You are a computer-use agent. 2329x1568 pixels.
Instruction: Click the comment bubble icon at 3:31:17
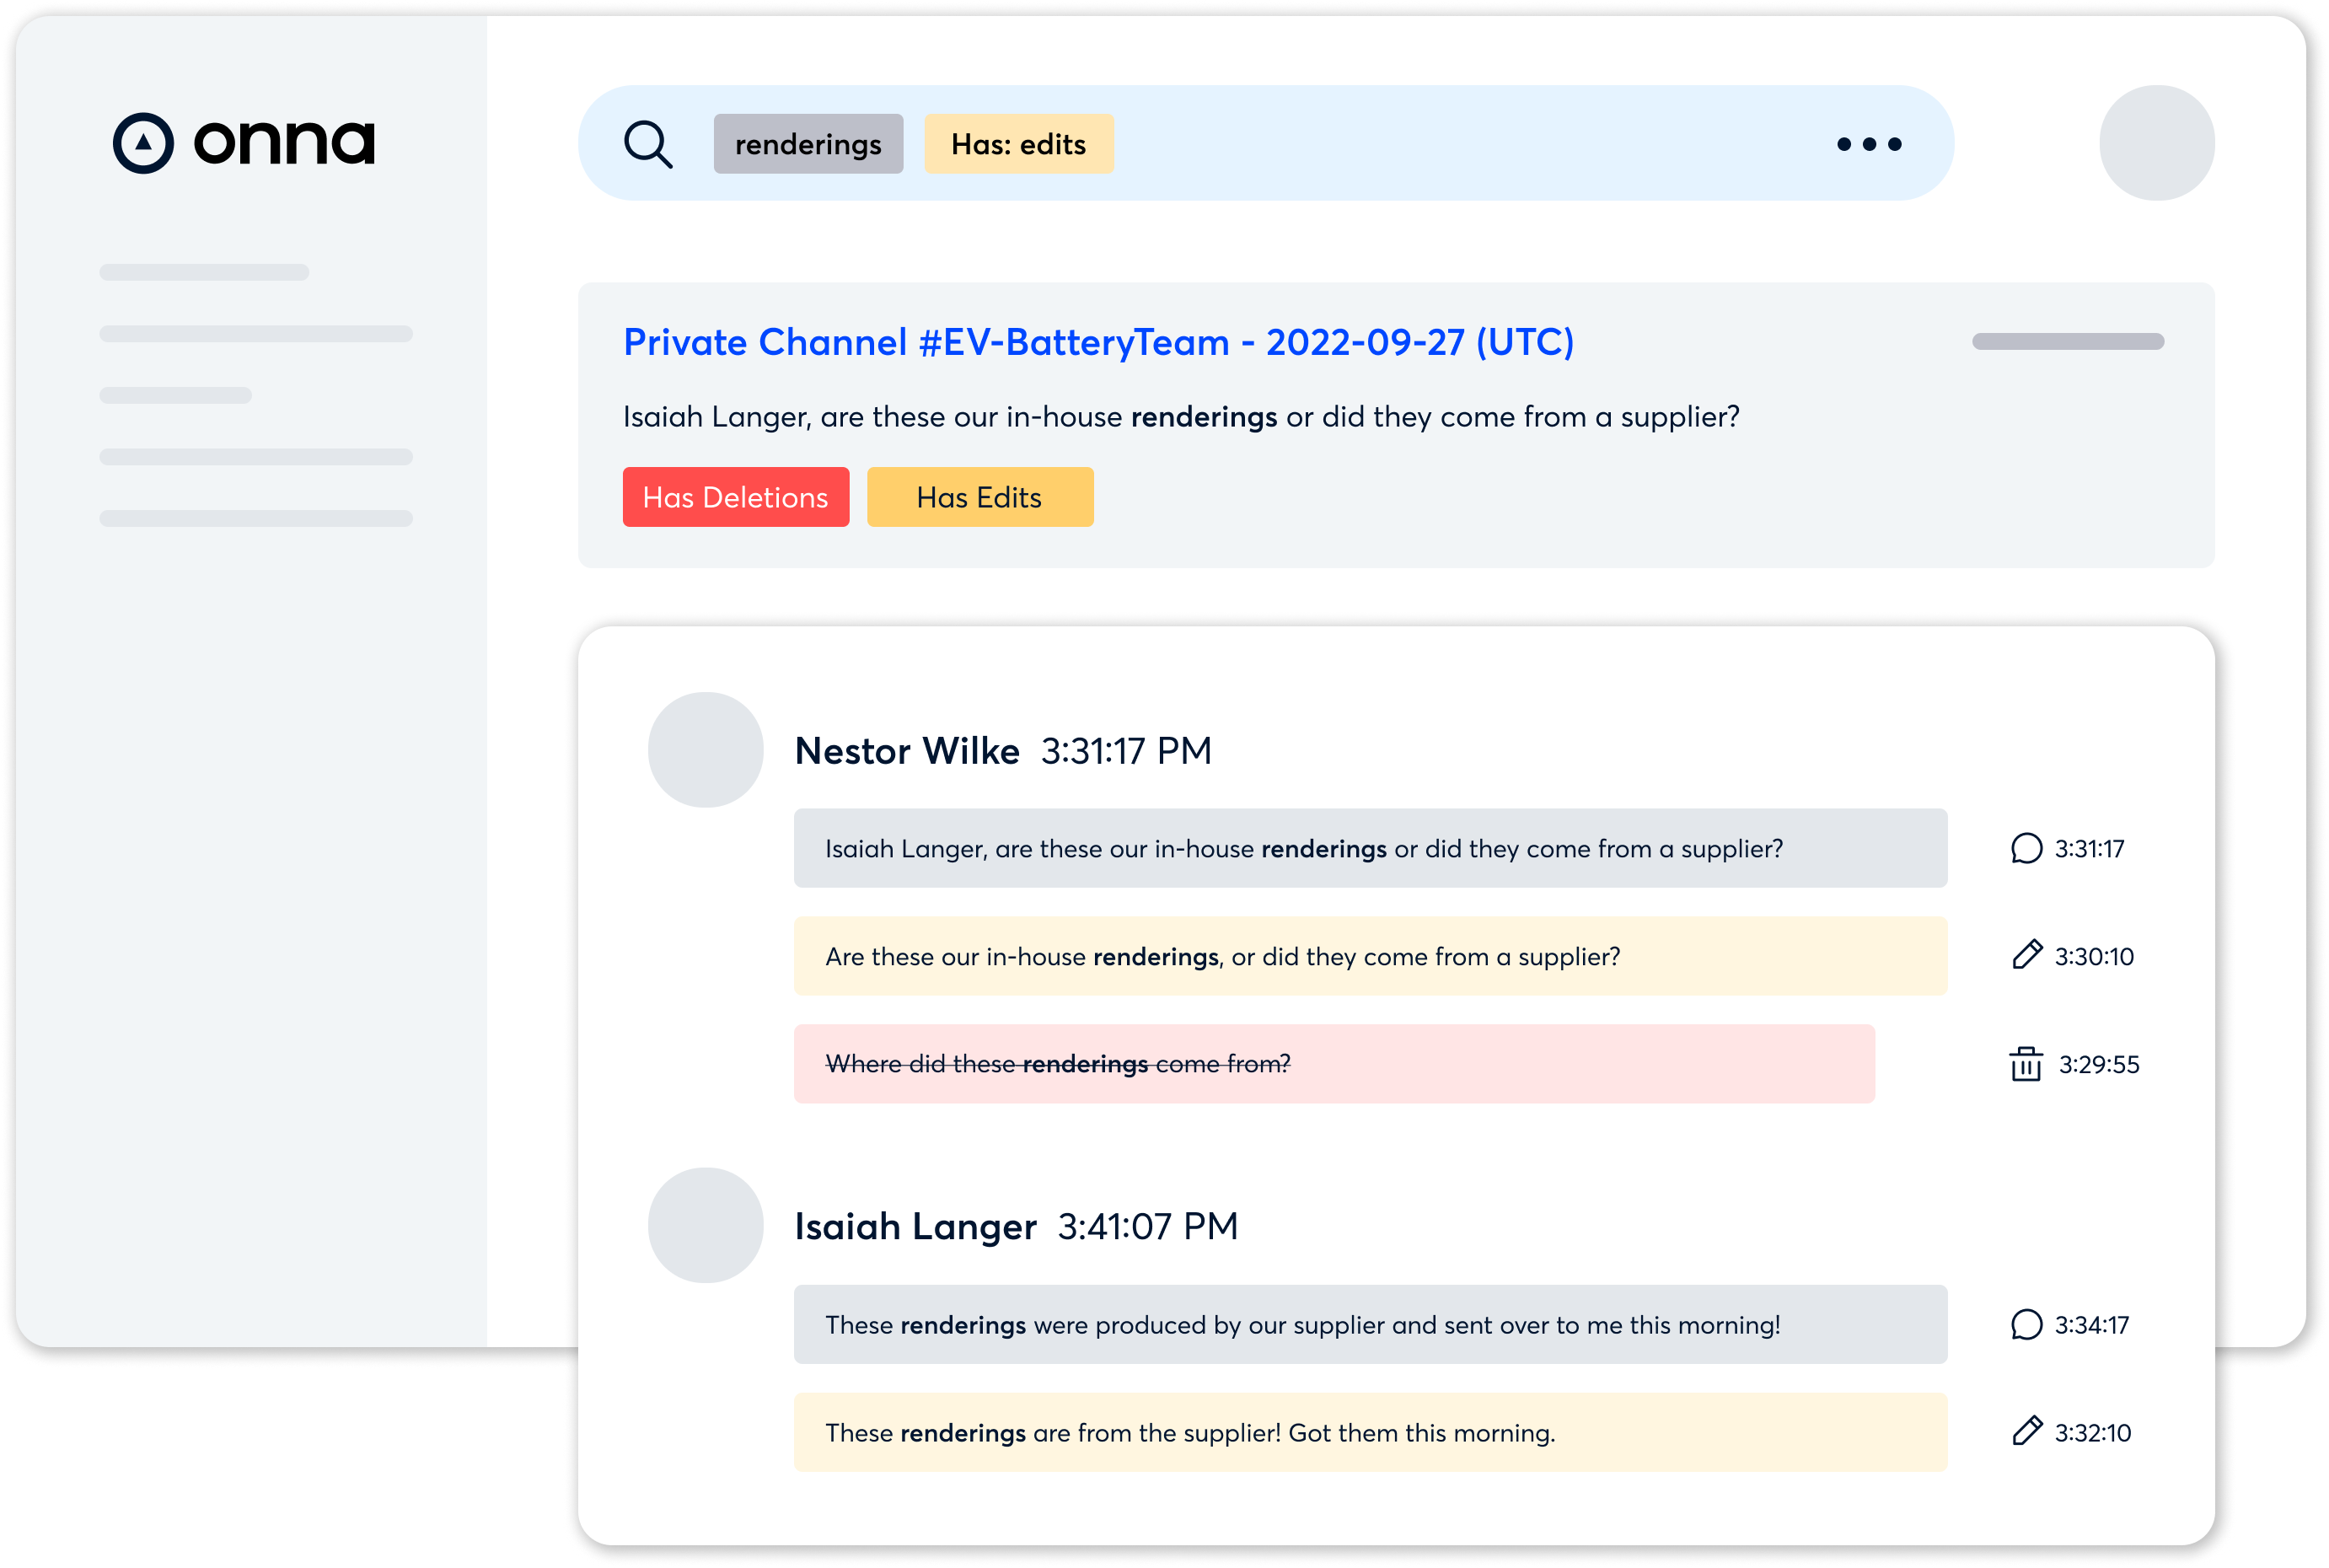tap(2020, 849)
